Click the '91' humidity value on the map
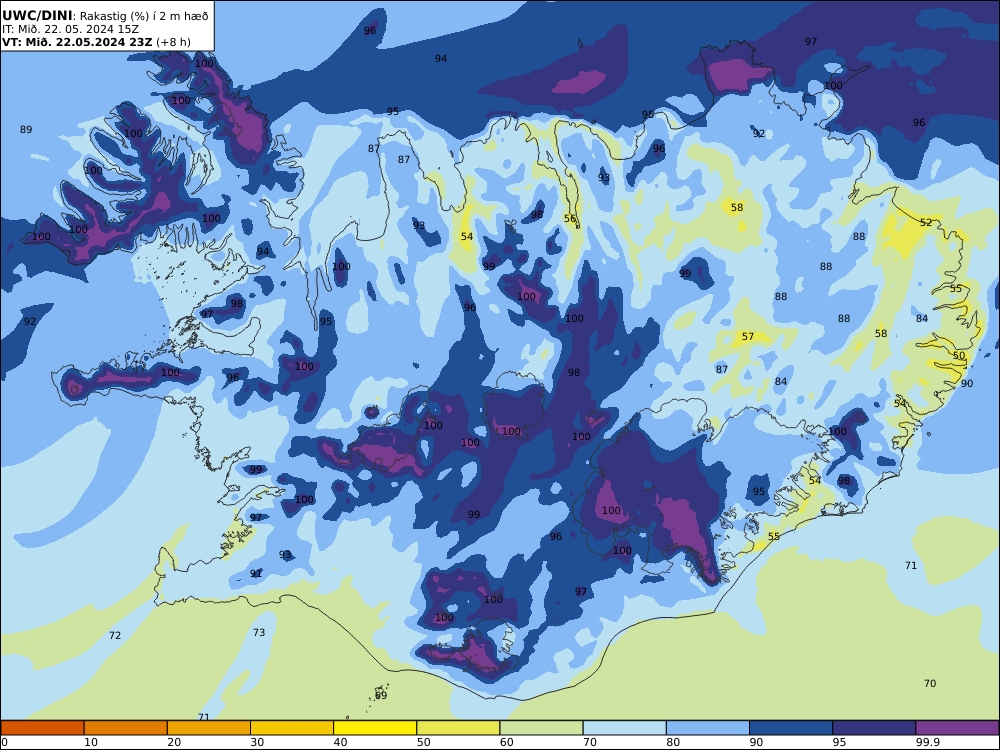This screenshot has height=750, width=1000. [256, 573]
